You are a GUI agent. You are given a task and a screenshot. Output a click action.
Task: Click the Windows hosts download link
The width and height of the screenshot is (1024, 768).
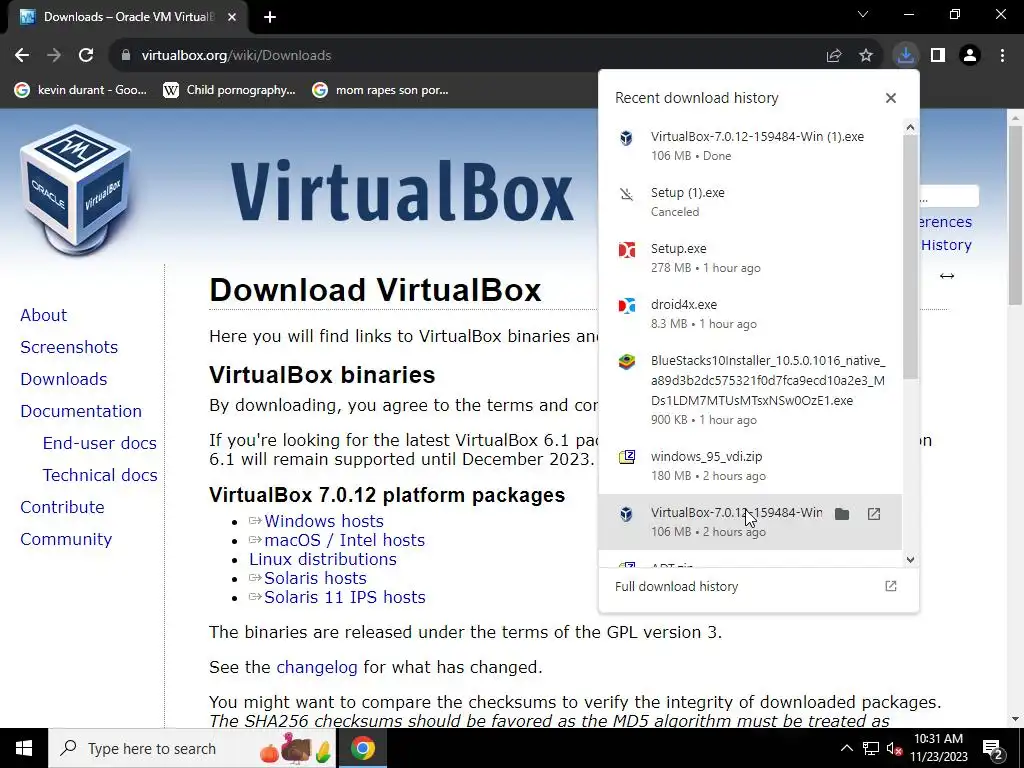click(323, 521)
